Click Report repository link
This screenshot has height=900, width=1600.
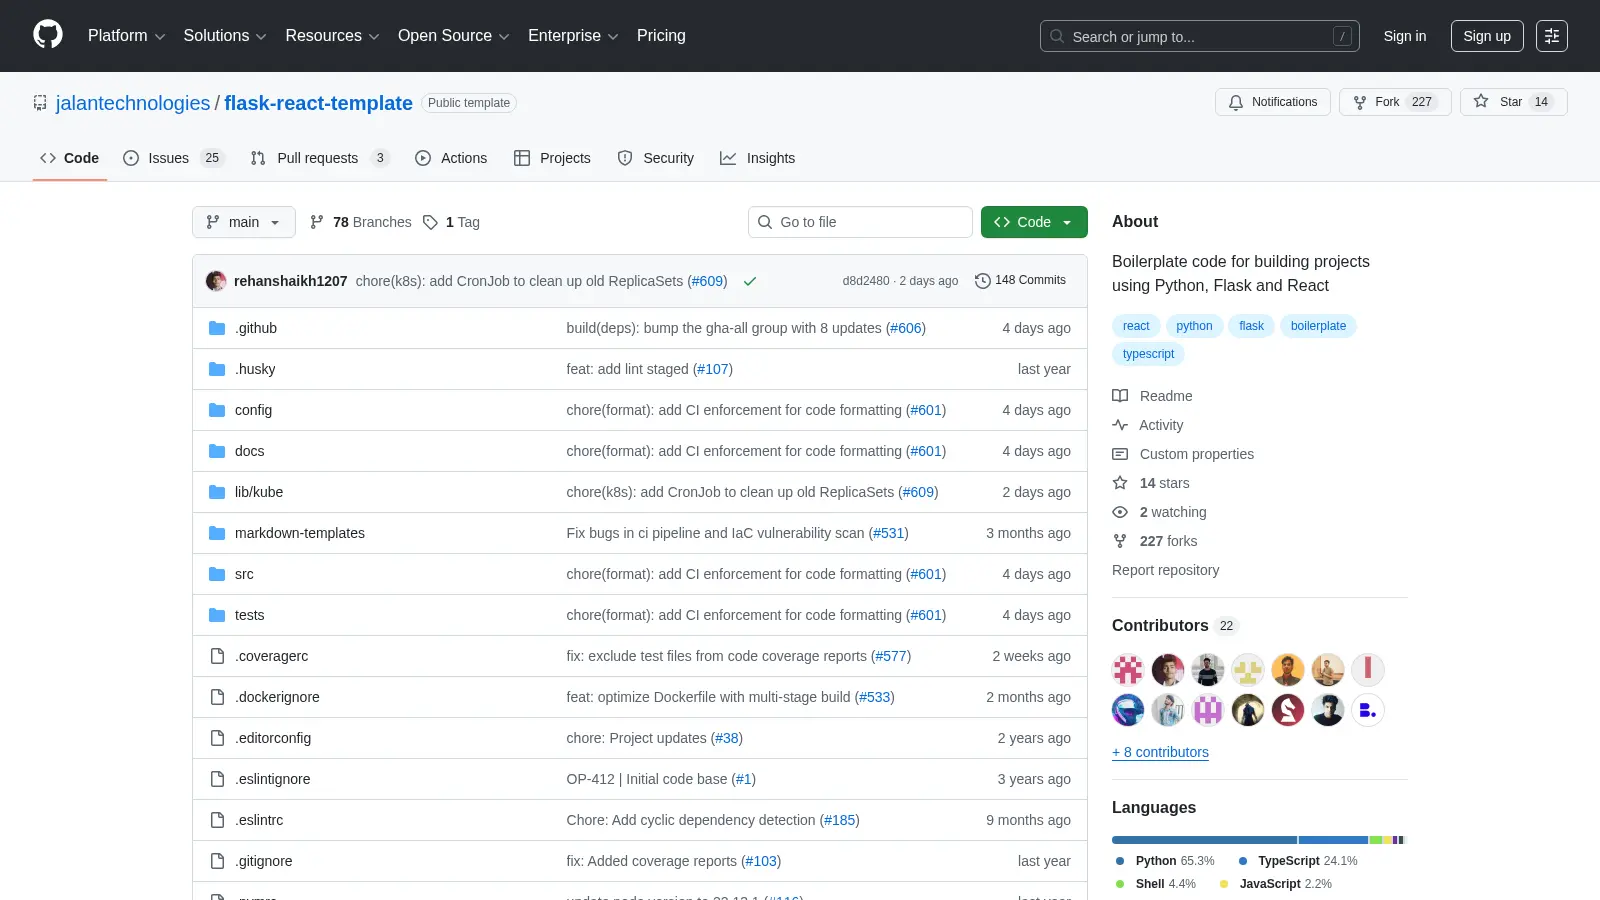[x=1165, y=570]
